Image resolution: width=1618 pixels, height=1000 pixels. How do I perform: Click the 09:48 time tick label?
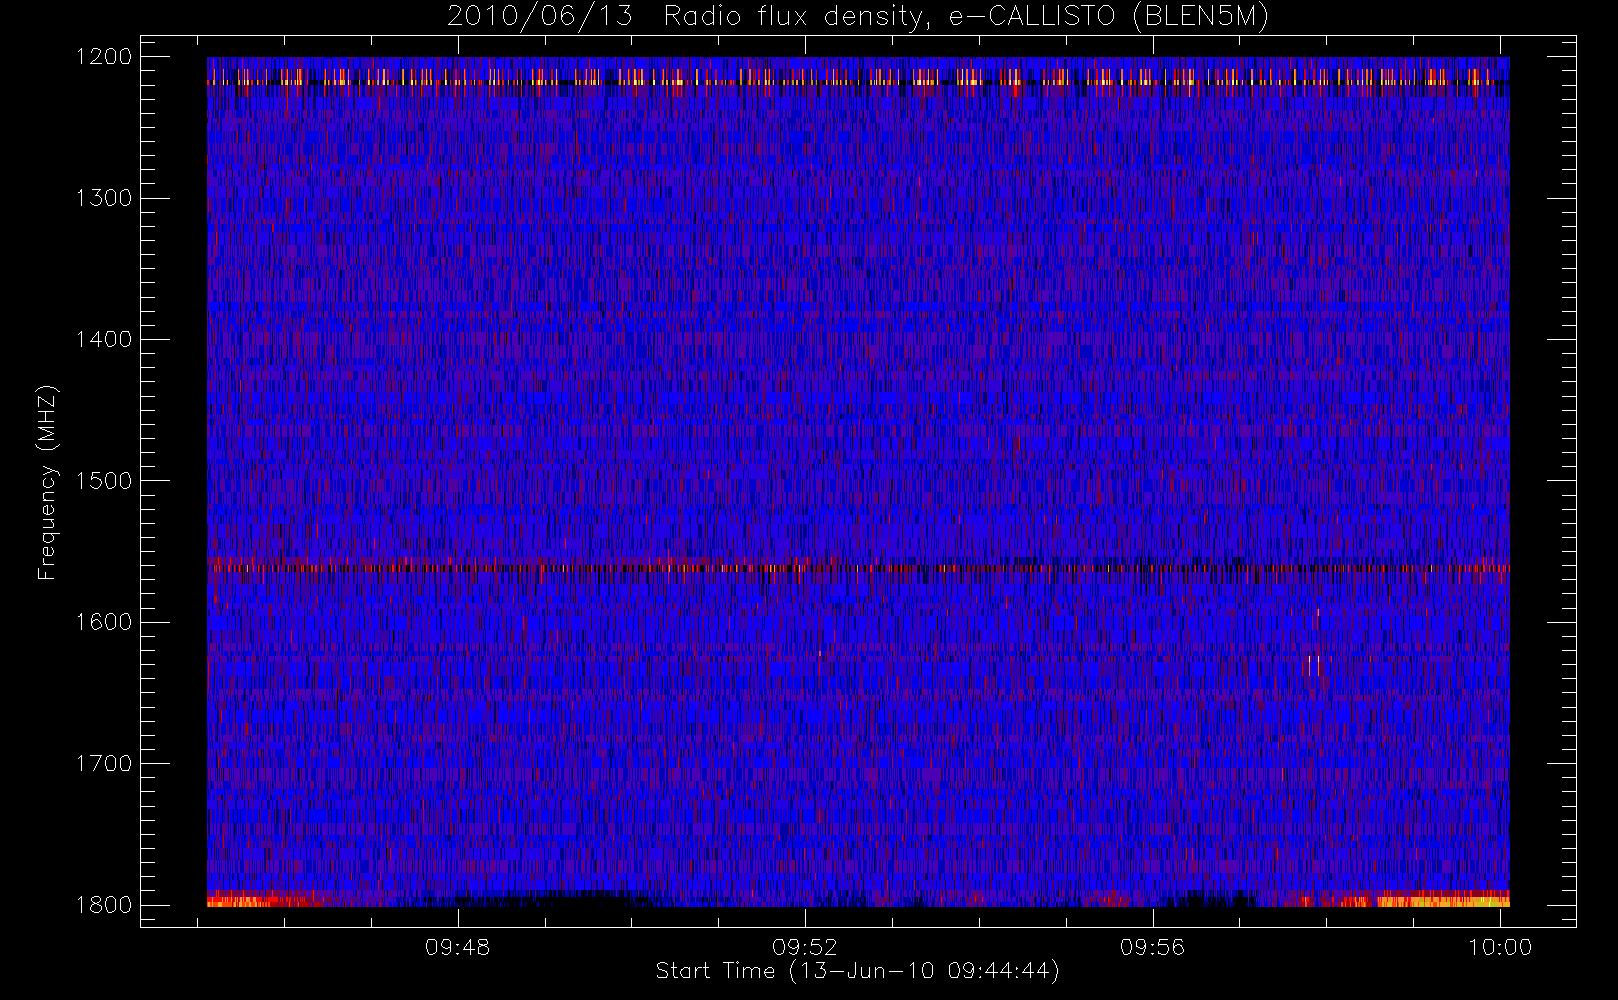coord(458,947)
